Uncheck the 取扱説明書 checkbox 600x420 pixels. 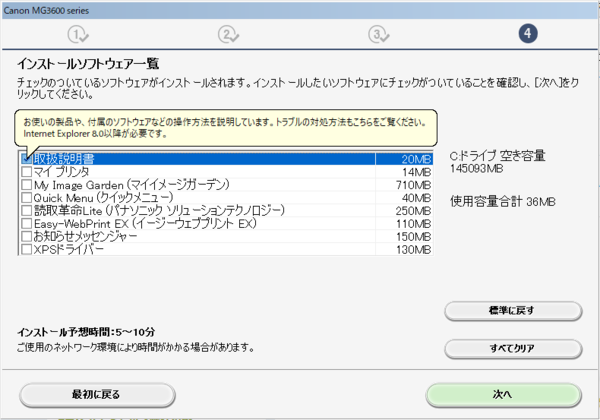(26, 158)
